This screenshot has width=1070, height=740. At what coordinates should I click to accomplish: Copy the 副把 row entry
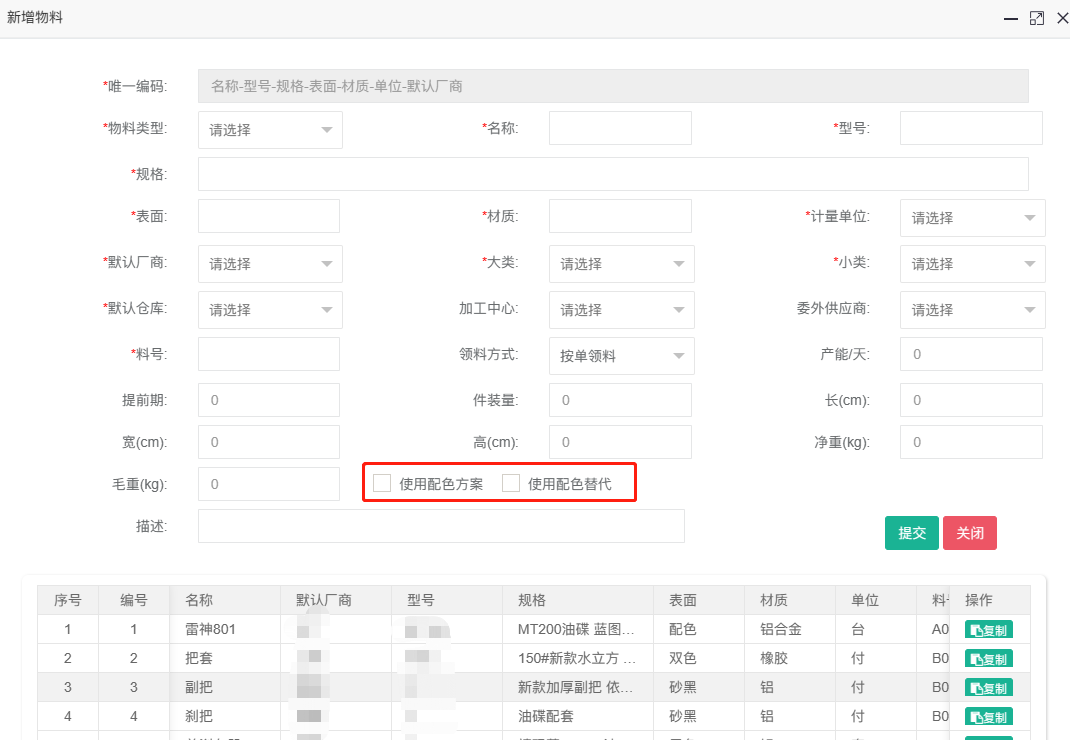pos(988,688)
